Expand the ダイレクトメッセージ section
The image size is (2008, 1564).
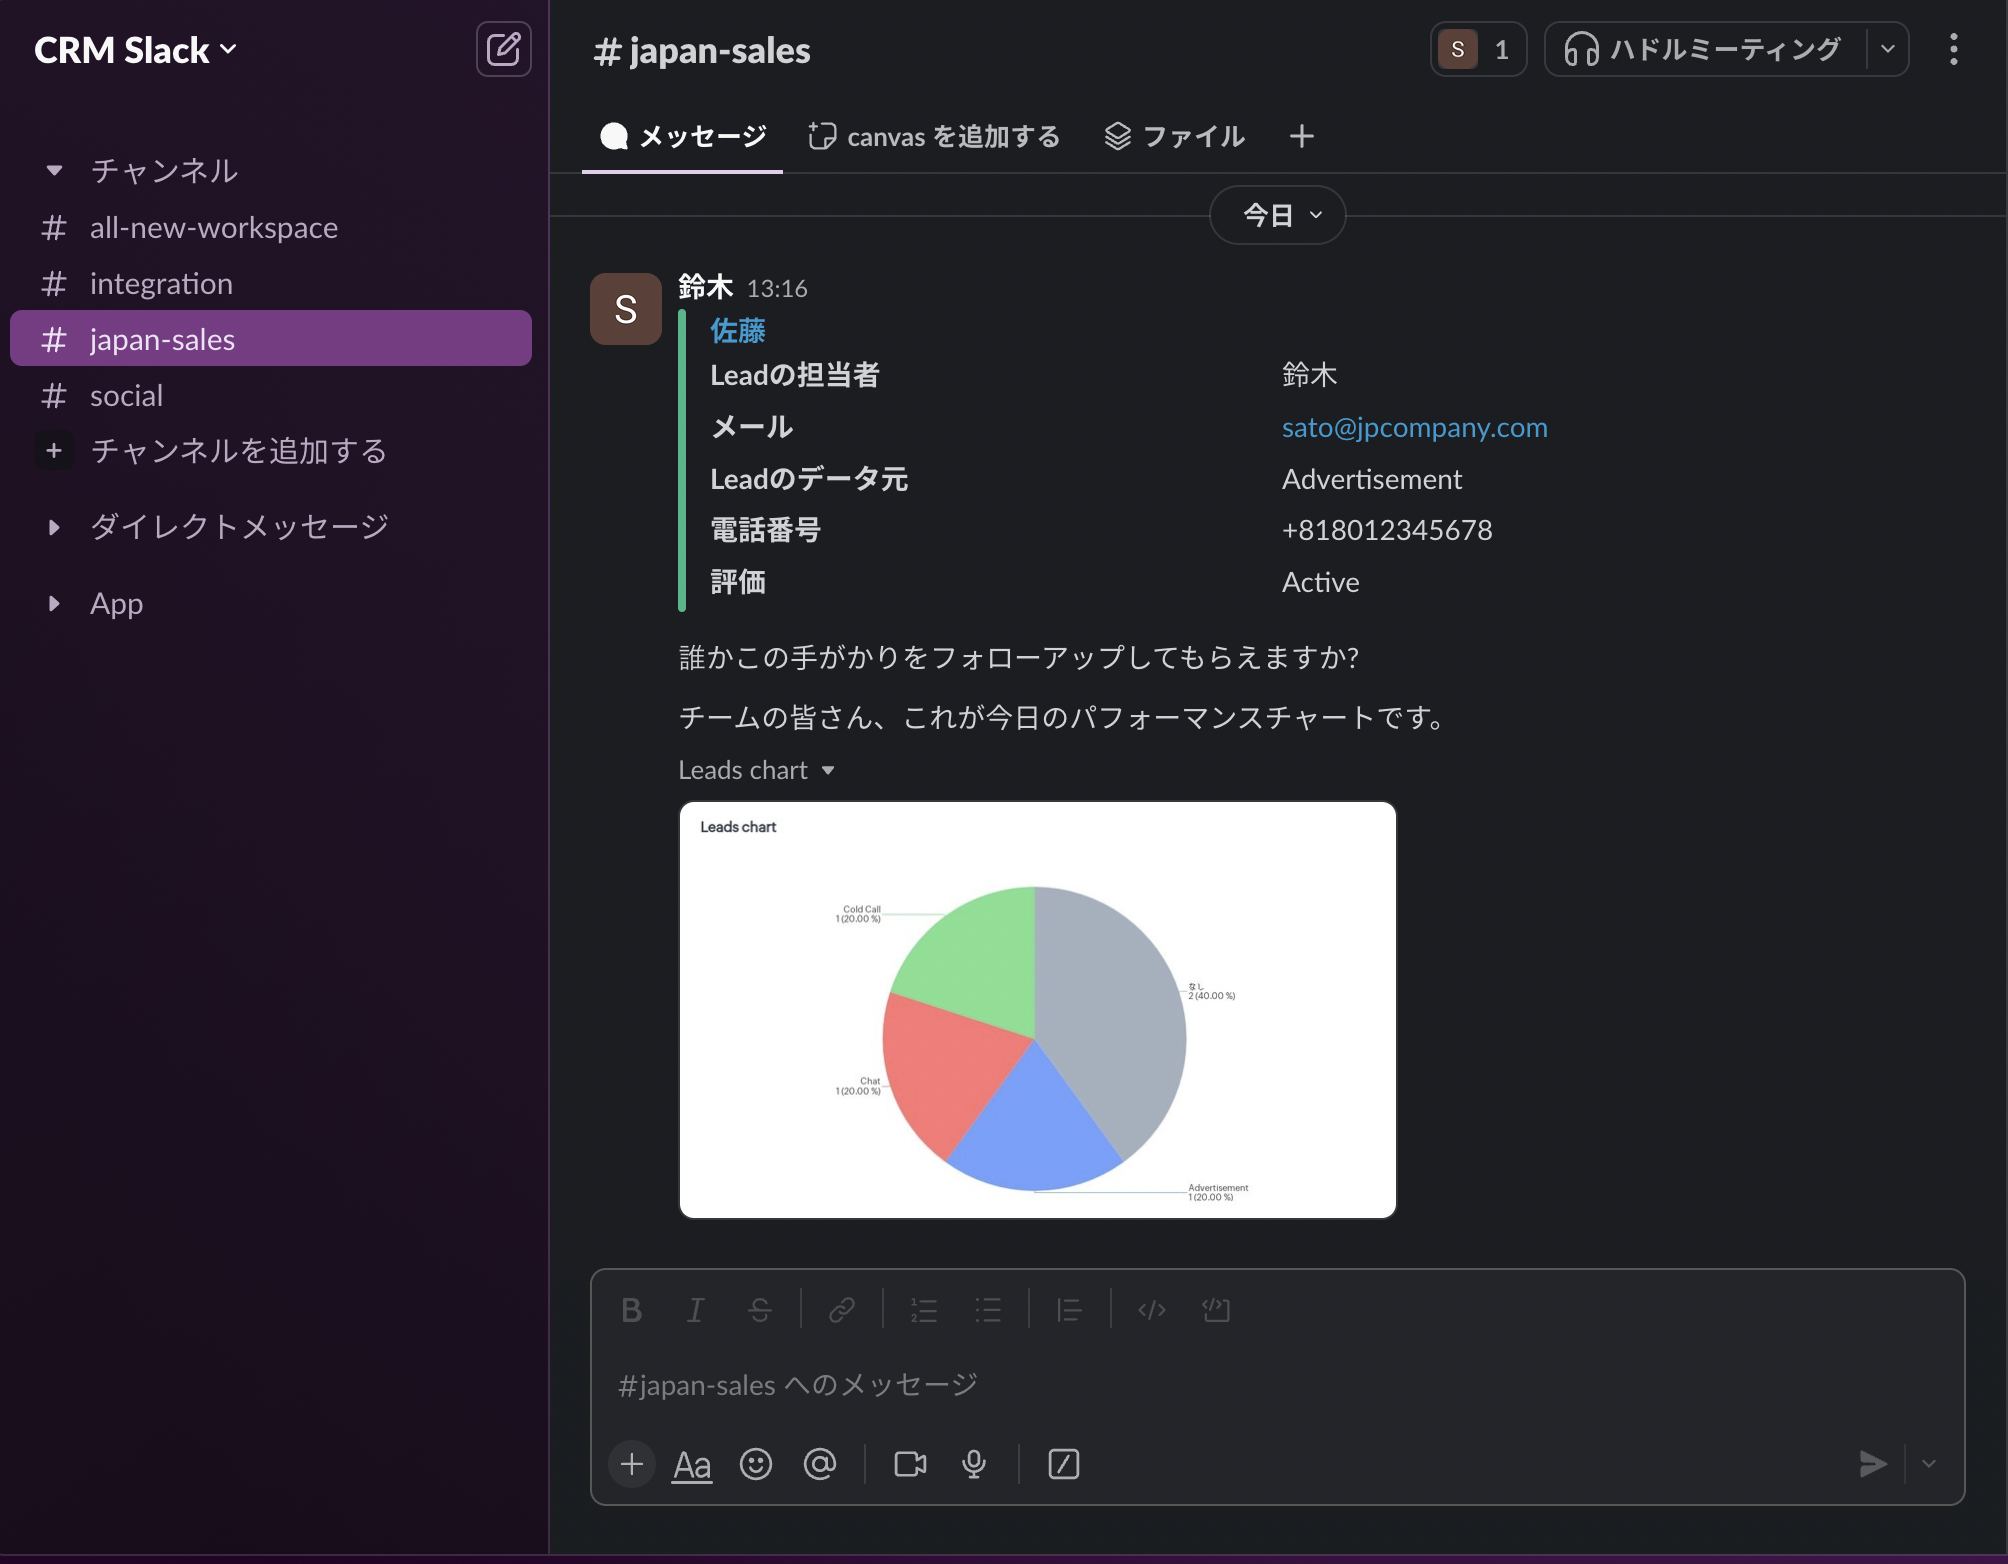55,527
